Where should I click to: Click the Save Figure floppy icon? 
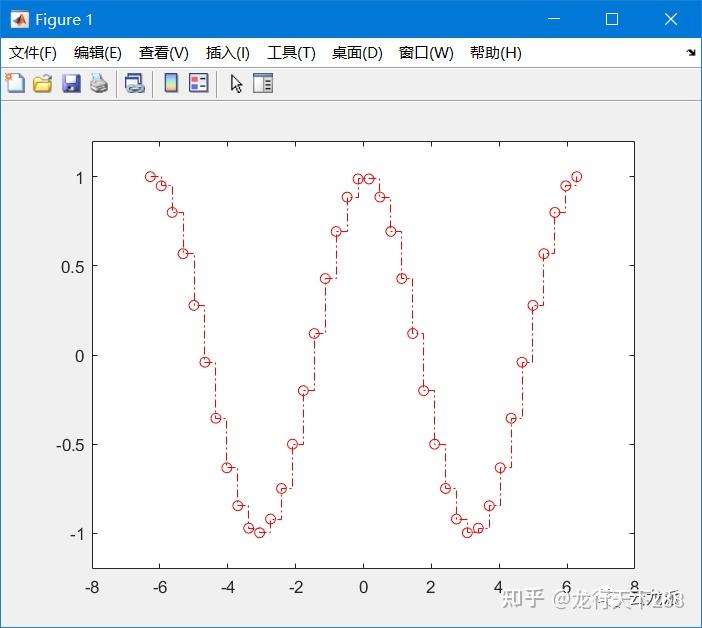pyautogui.click(x=71, y=84)
